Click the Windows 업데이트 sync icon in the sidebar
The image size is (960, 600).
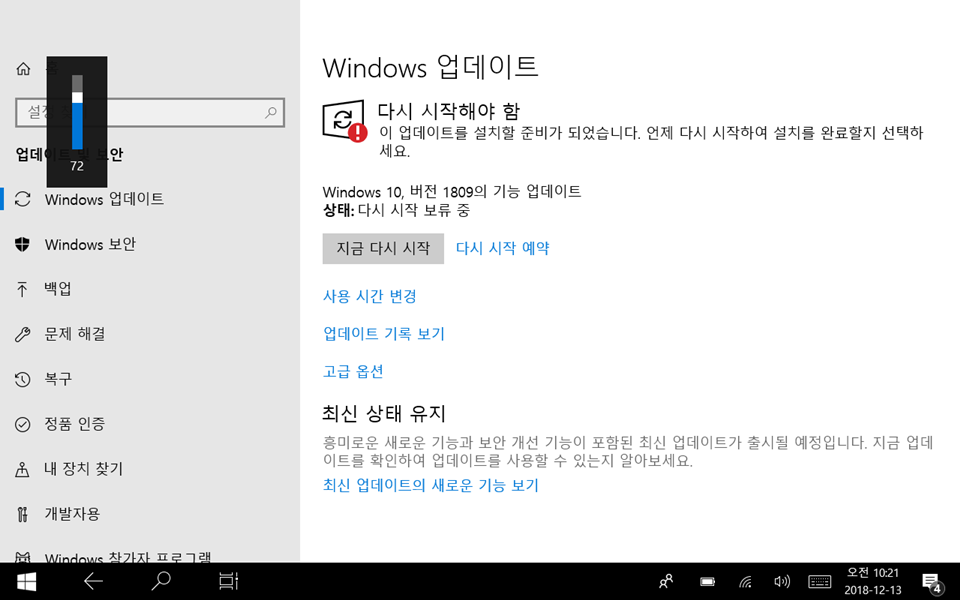point(23,199)
